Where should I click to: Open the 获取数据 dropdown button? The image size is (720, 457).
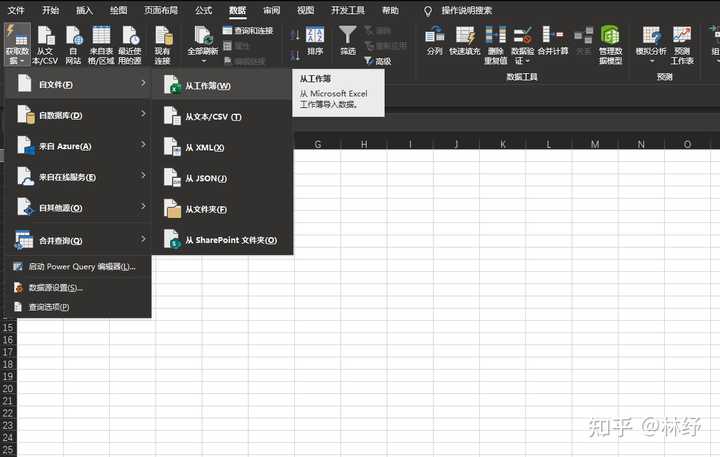point(17,45)
